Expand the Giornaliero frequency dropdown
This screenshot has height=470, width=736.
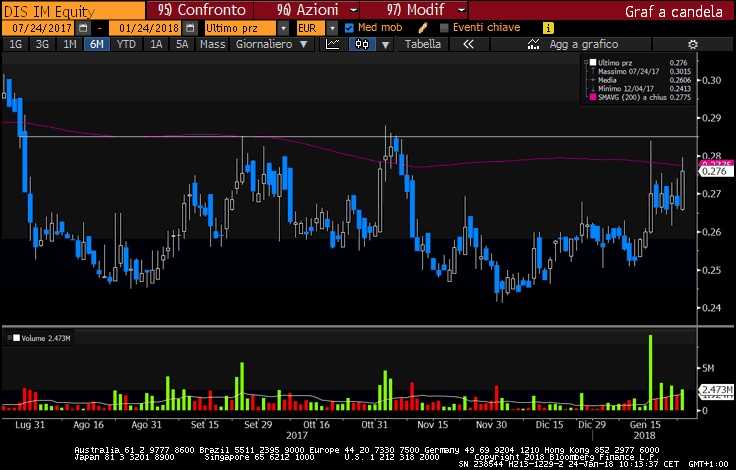coord(303,45)
